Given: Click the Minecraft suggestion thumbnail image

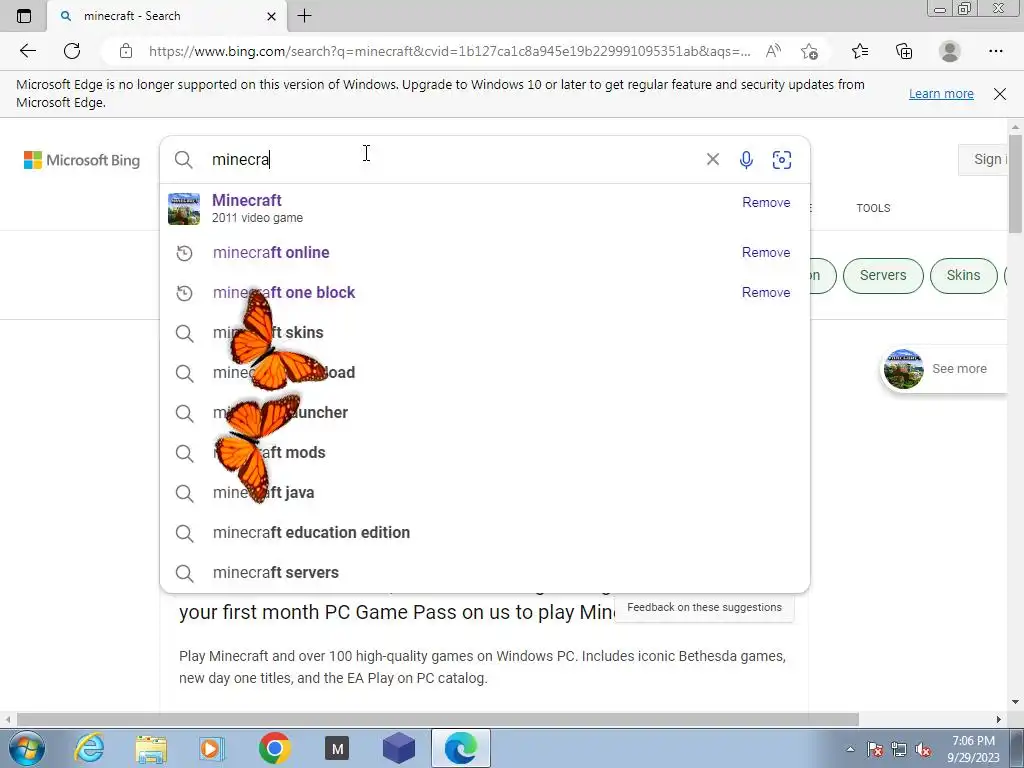Looking at the screenshot, I should tap(184, 209).
